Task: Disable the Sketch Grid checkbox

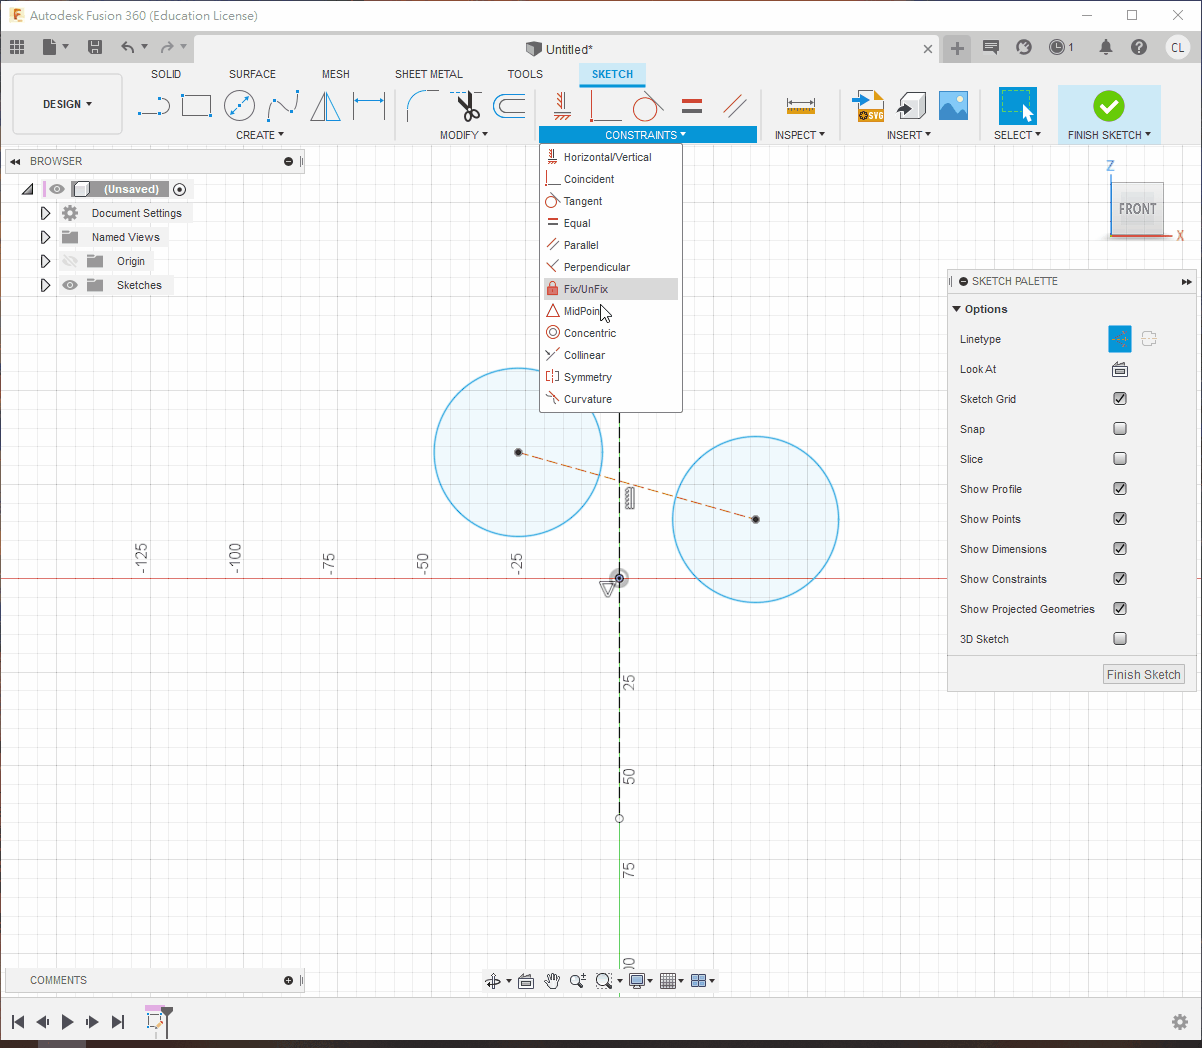Action: (1120, 399)
